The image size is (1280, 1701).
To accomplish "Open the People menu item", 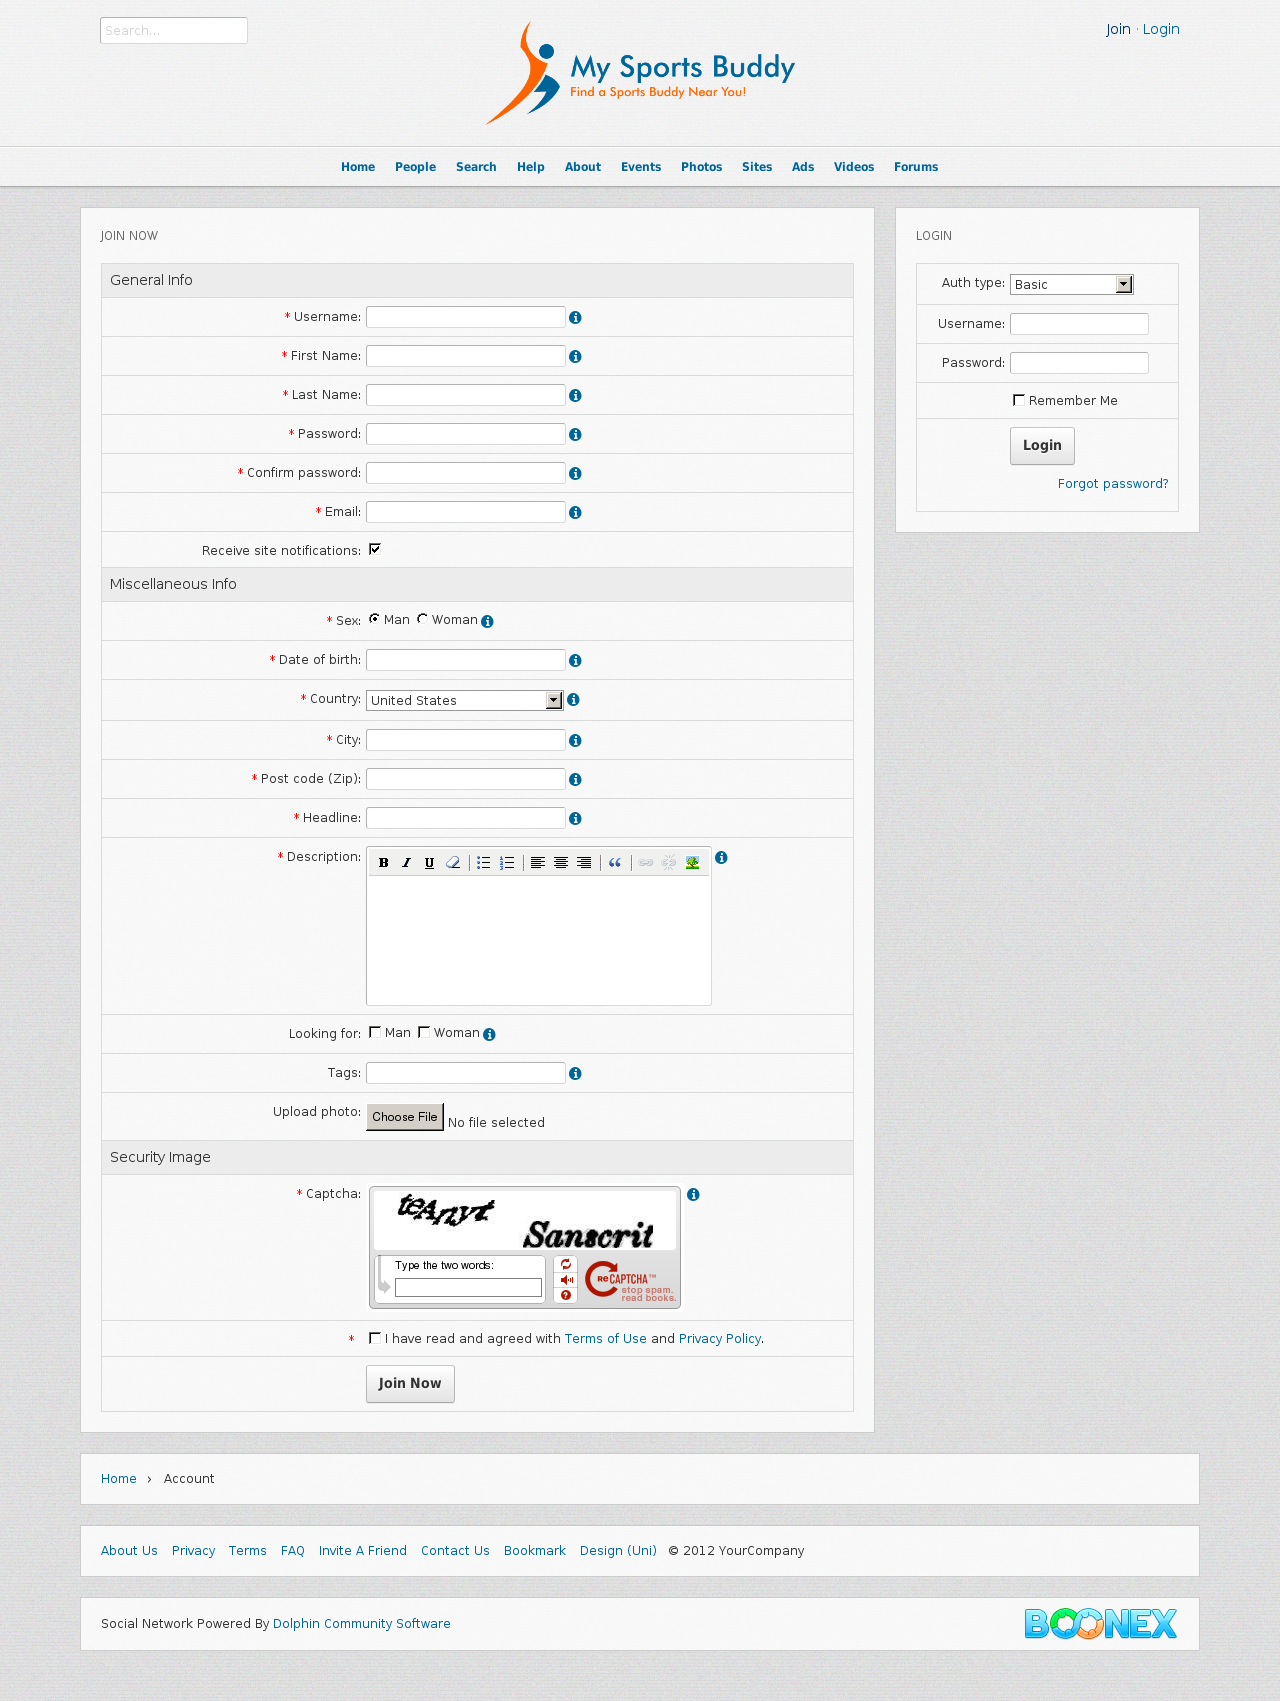I will 415,167.
